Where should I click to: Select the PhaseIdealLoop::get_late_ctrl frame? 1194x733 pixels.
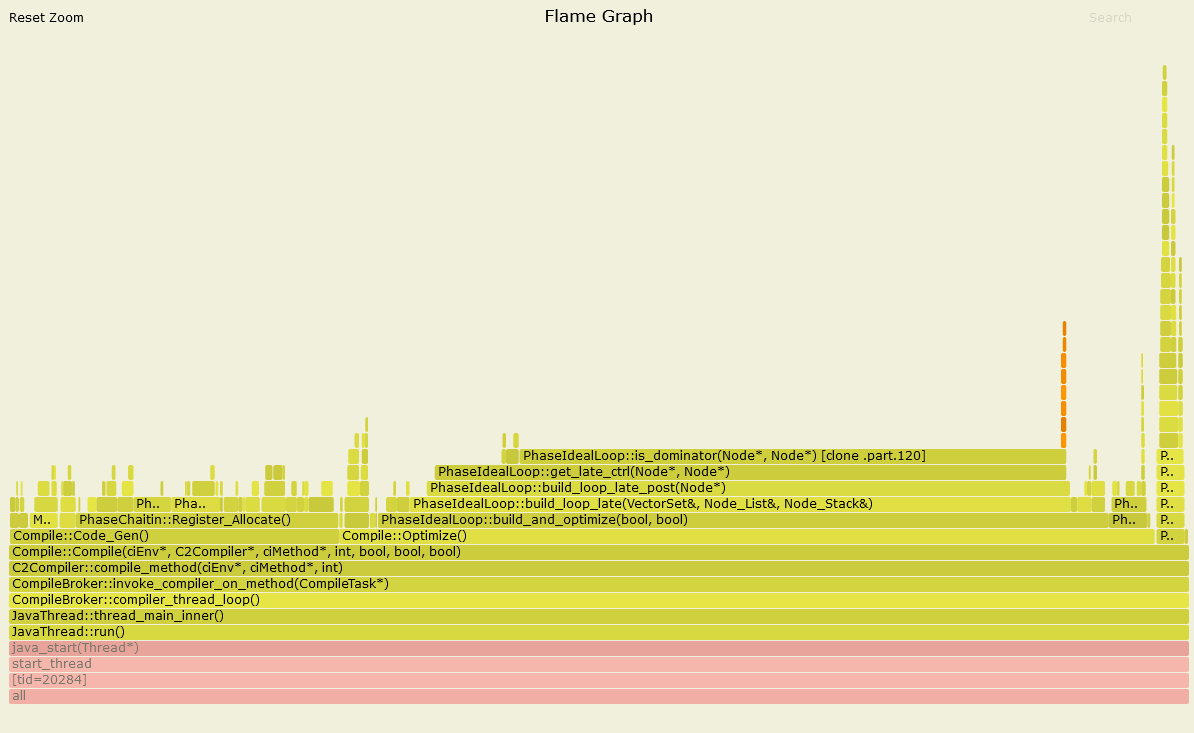(750, 472)
